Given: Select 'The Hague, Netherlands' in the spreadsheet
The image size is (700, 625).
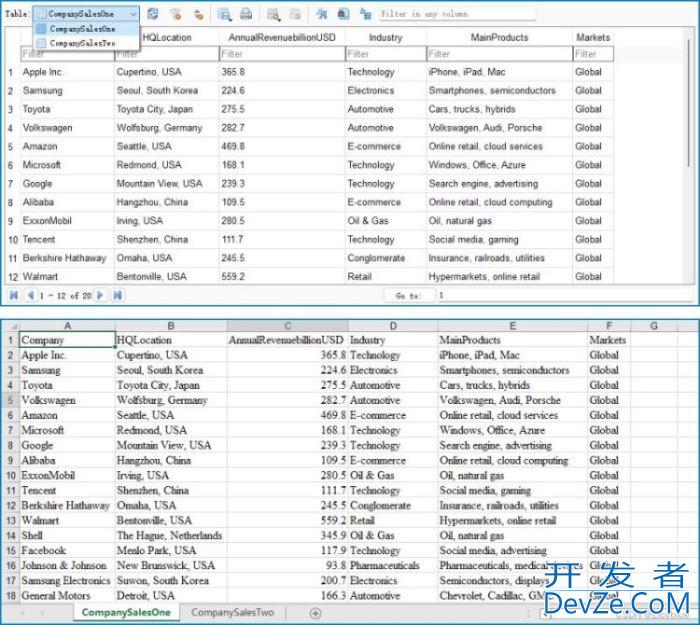Looking at the screenshot, I should click(171, 536).
